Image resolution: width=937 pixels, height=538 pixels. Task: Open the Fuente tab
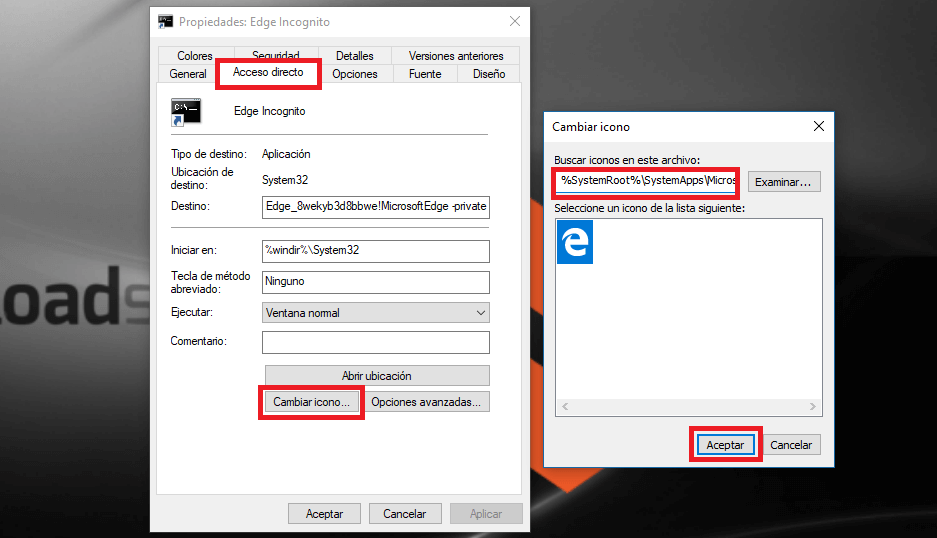click(425, 74)
